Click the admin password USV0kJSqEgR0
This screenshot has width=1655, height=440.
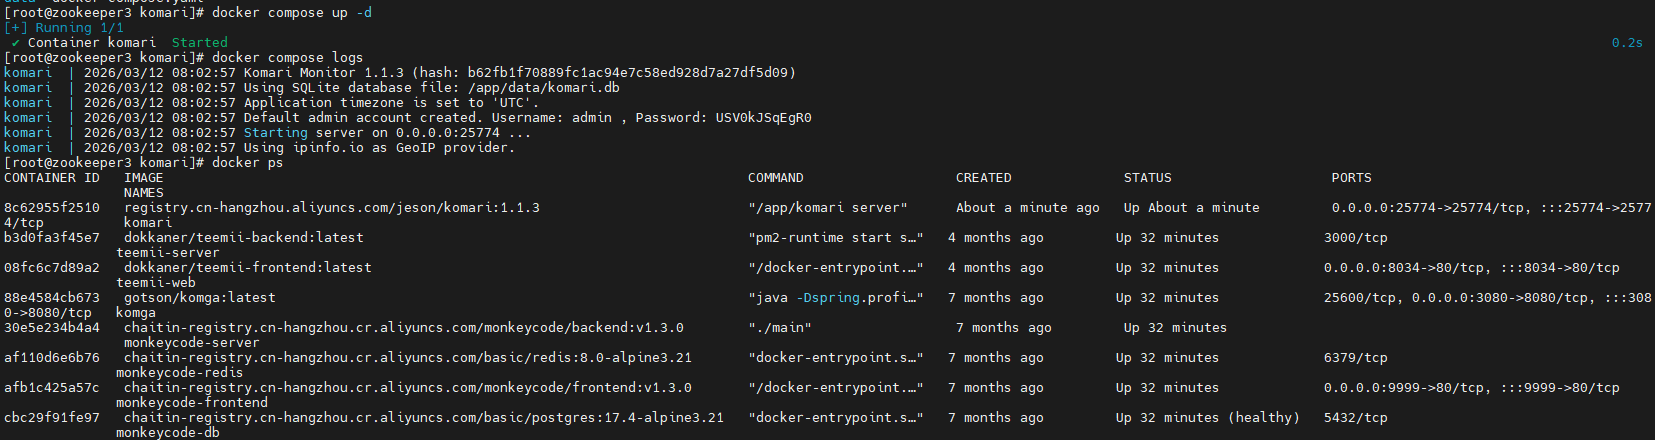coord(763,118)
